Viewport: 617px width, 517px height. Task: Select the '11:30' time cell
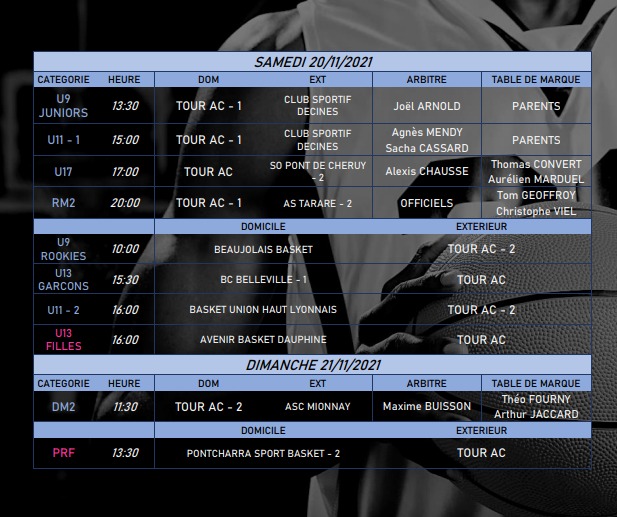[125, 406]
